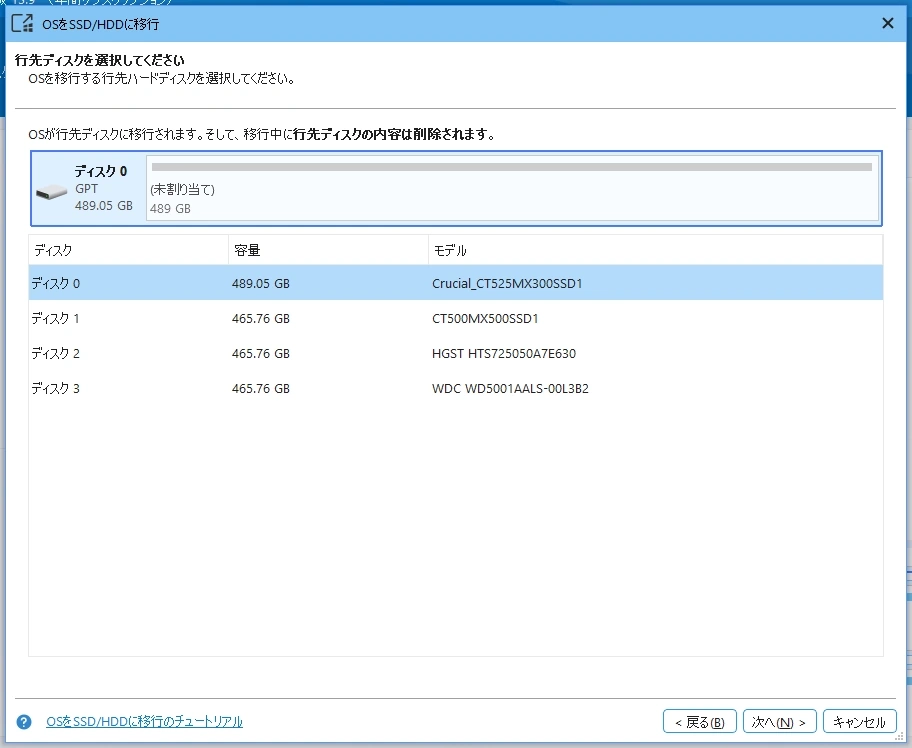Click the disk drive icon for ディスク 0
This screenshot has width=912, height=748.
click(x=51, y=191)
